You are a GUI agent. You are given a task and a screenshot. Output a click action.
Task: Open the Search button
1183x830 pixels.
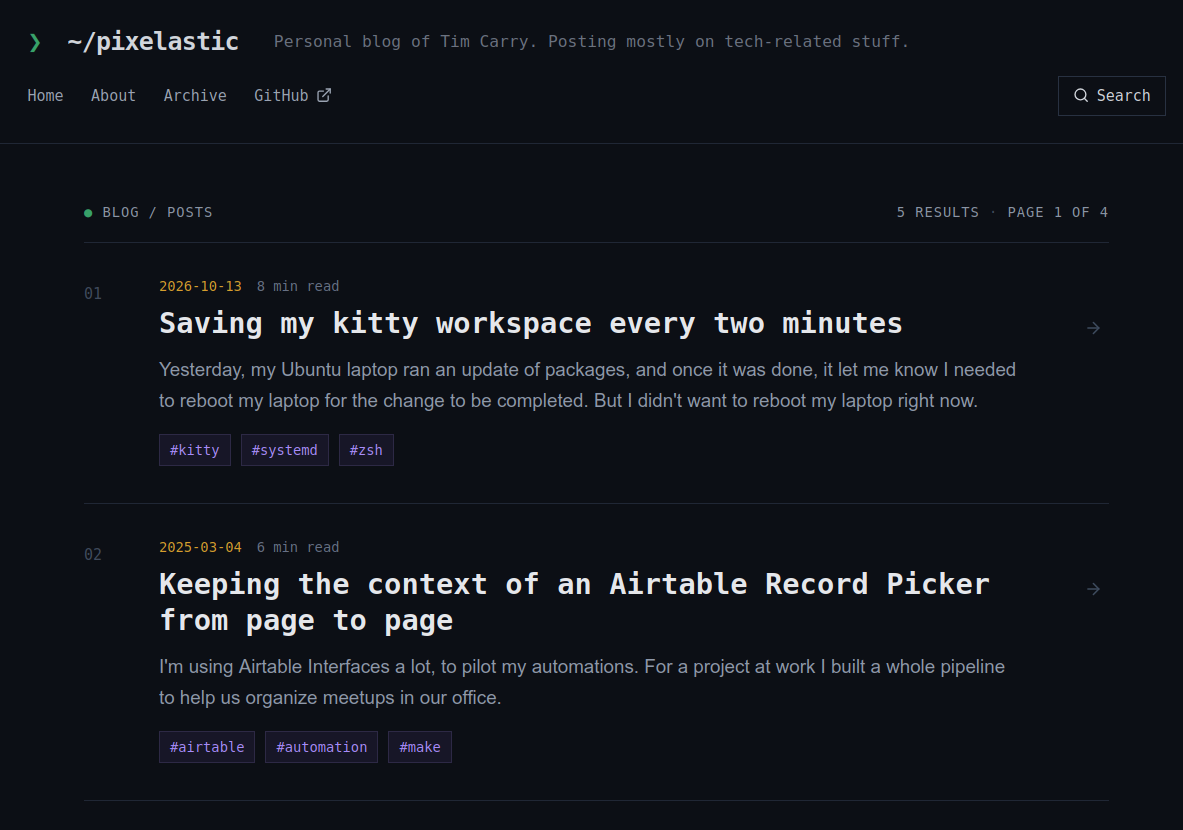click(x=1111, y=96)
